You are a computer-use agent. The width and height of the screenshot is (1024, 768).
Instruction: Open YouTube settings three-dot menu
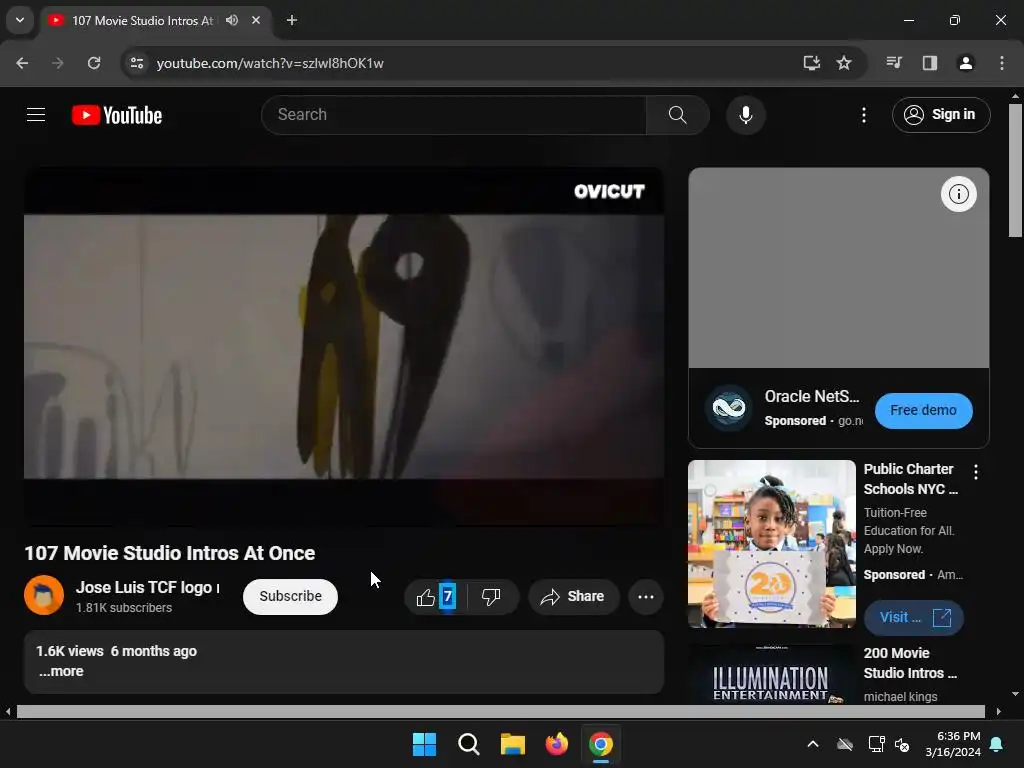point(863,115)
